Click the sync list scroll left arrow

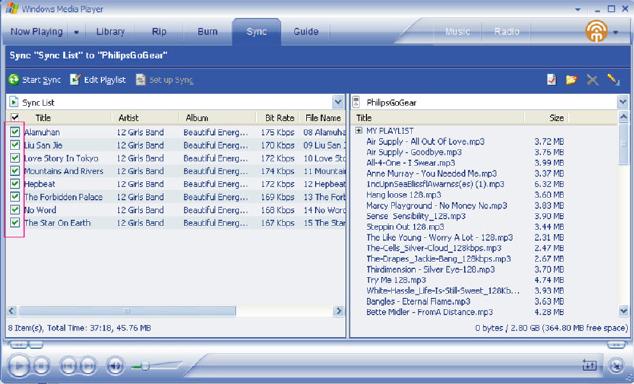point(12,310)
